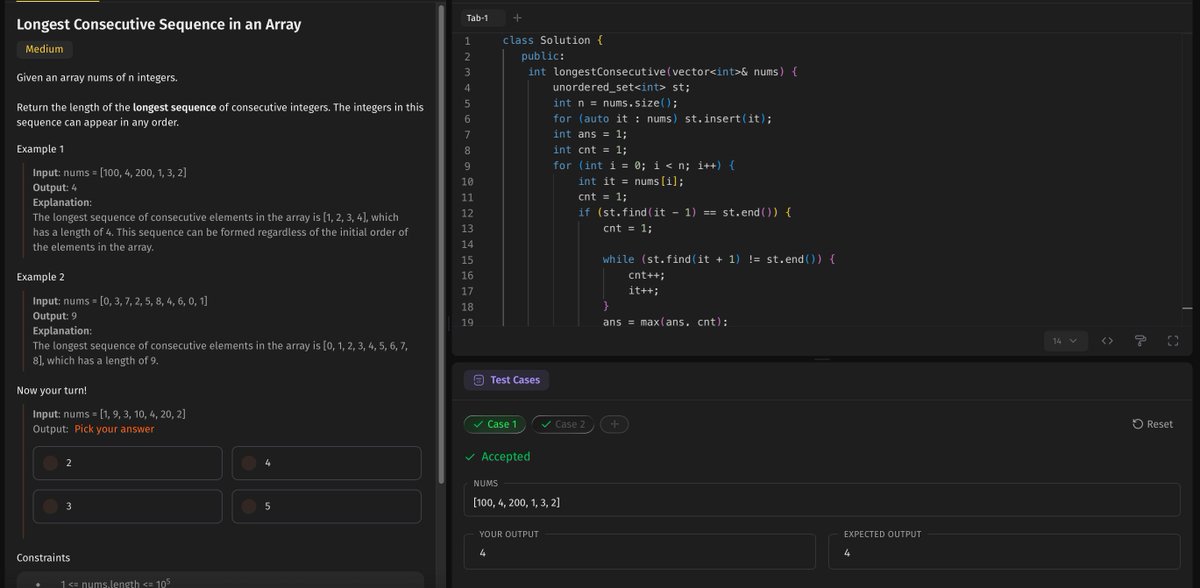Add a new test case with plus button
The height and width of the screenshot is (588, 1200).
pos(615,424)
